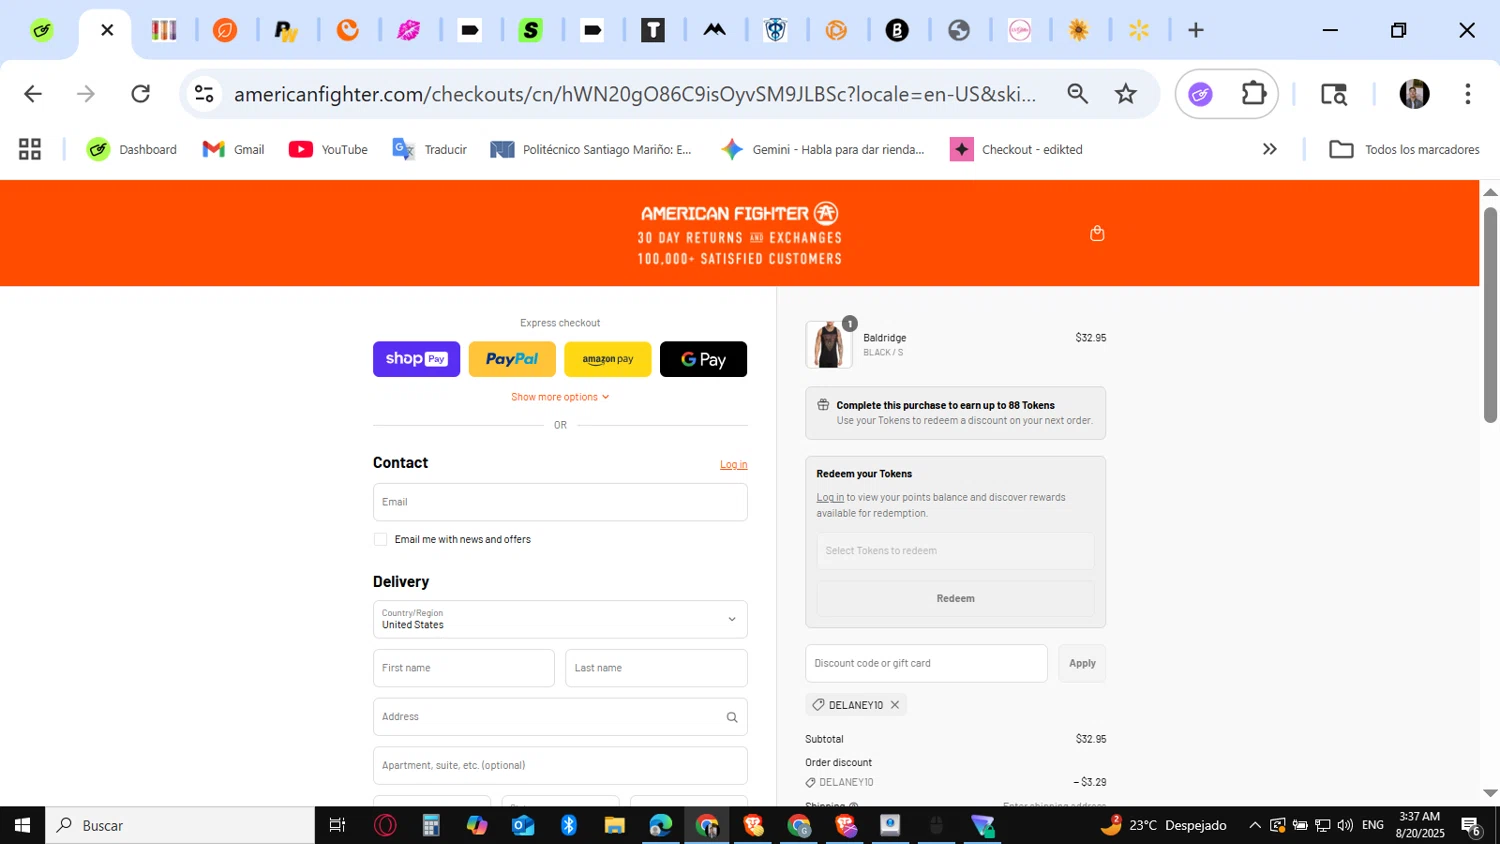
Task: Open the YouTube bookmark
Action: 328,149
